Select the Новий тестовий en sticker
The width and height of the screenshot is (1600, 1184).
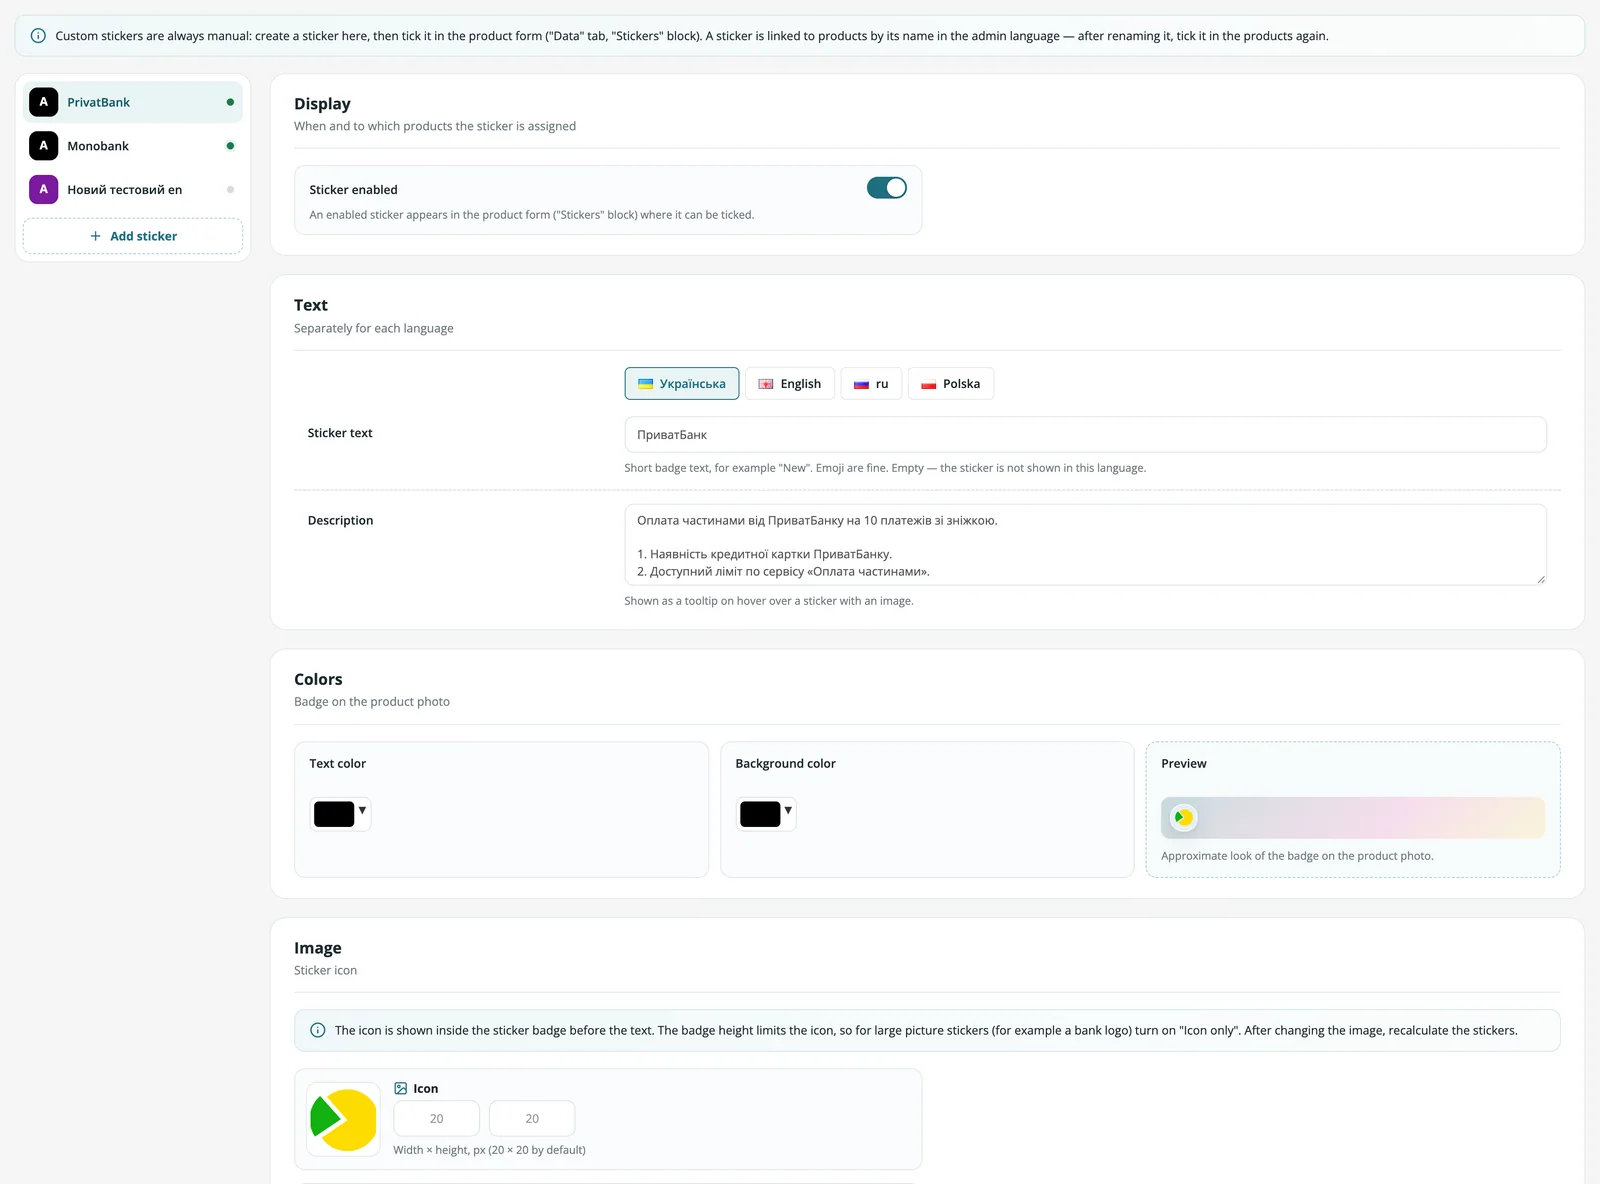pos(133,189)
